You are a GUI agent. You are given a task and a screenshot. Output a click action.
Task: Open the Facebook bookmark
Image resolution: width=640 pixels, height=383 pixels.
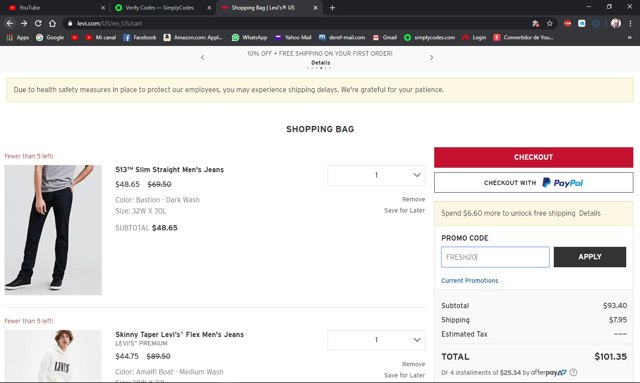(140, 38)
